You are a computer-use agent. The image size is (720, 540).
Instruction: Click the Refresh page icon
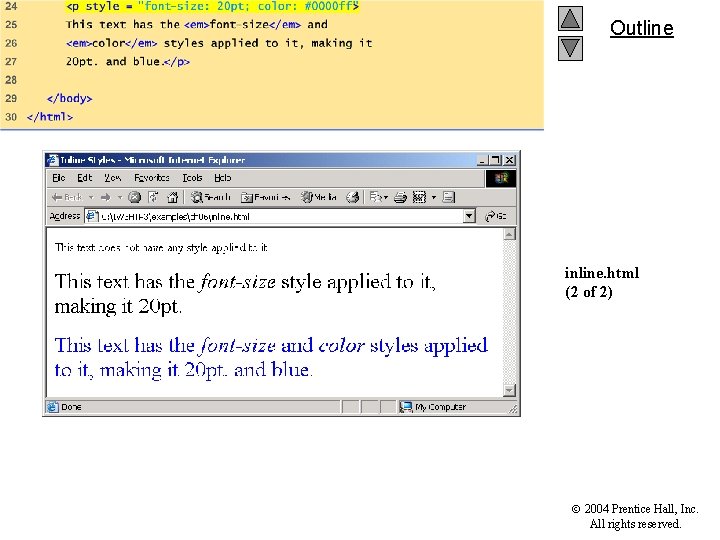153,197
